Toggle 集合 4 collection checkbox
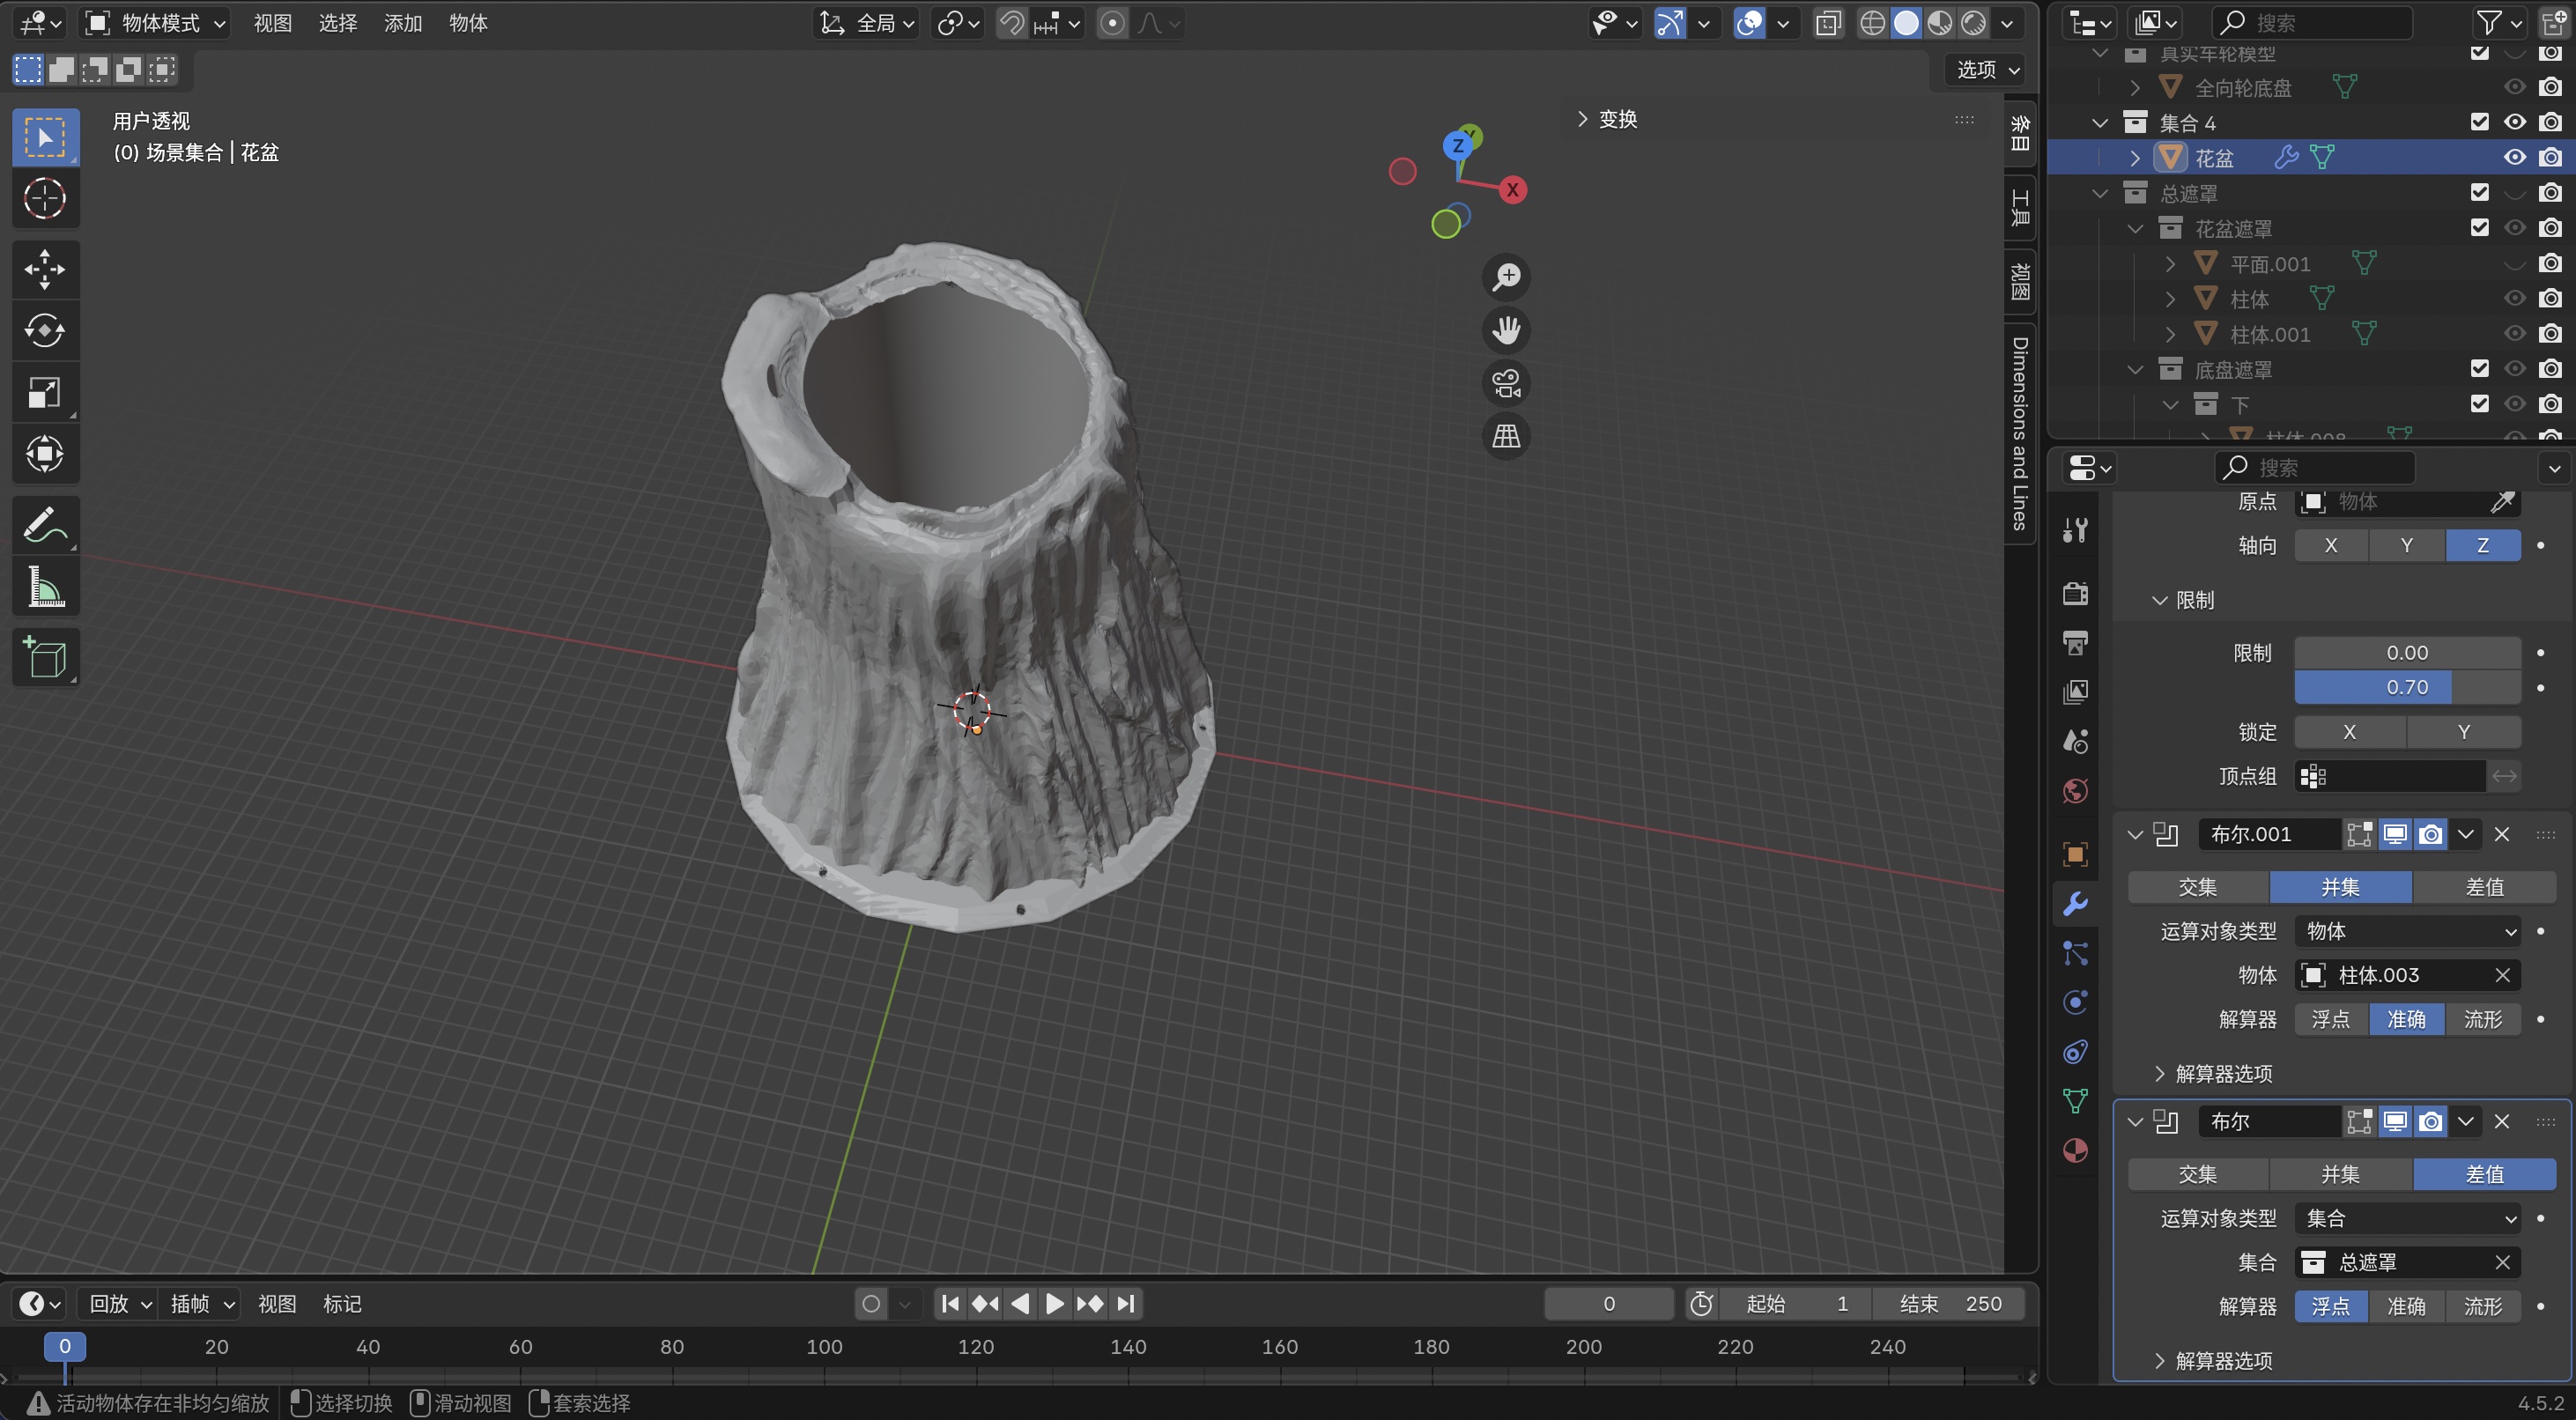Screen dimensions: 2576x1420 point(2479,122)
